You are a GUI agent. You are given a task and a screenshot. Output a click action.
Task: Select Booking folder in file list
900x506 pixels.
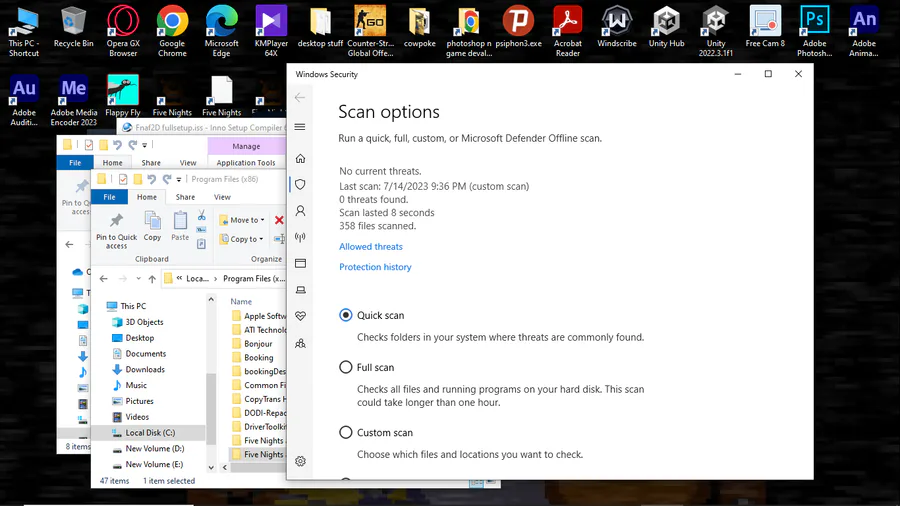click(259, 357)
